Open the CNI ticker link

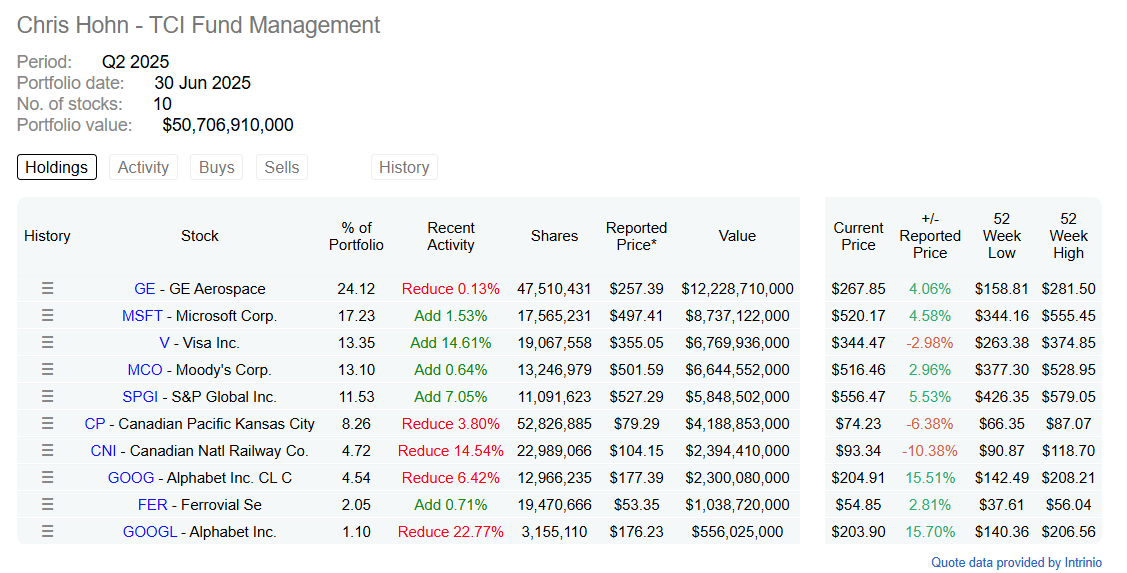tap(104, 451)
